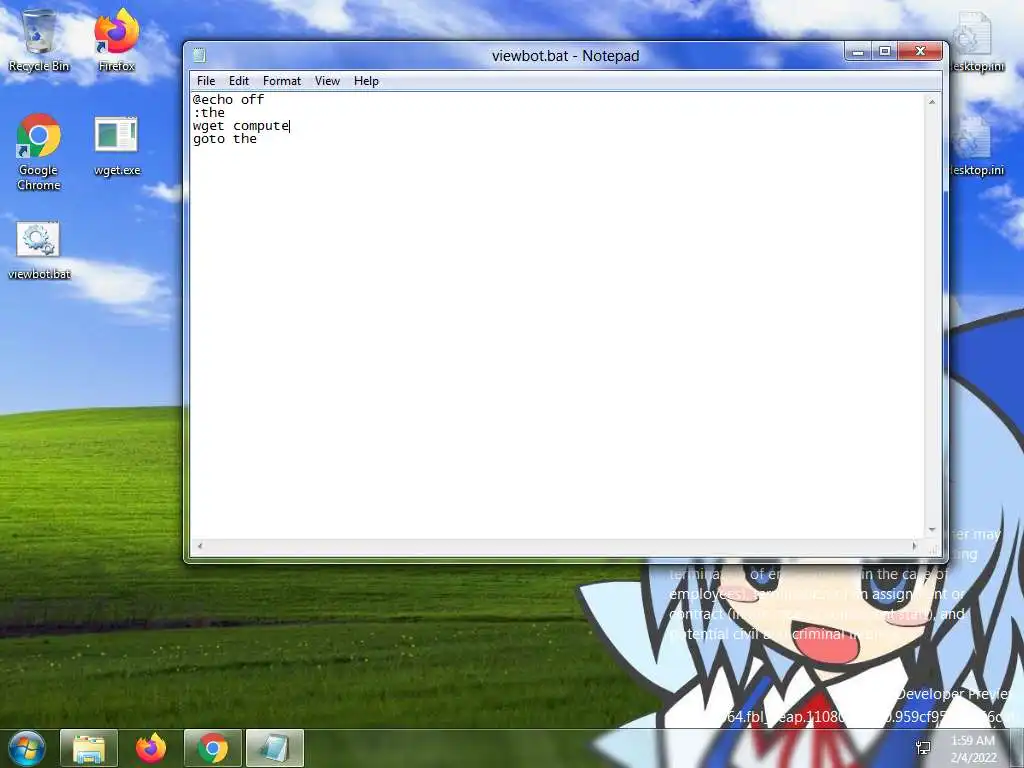Image resolution: width=1024 pixels, height=768 pixels.
Task: Open the Windows Start orb
Action: [x=27, y=748]
